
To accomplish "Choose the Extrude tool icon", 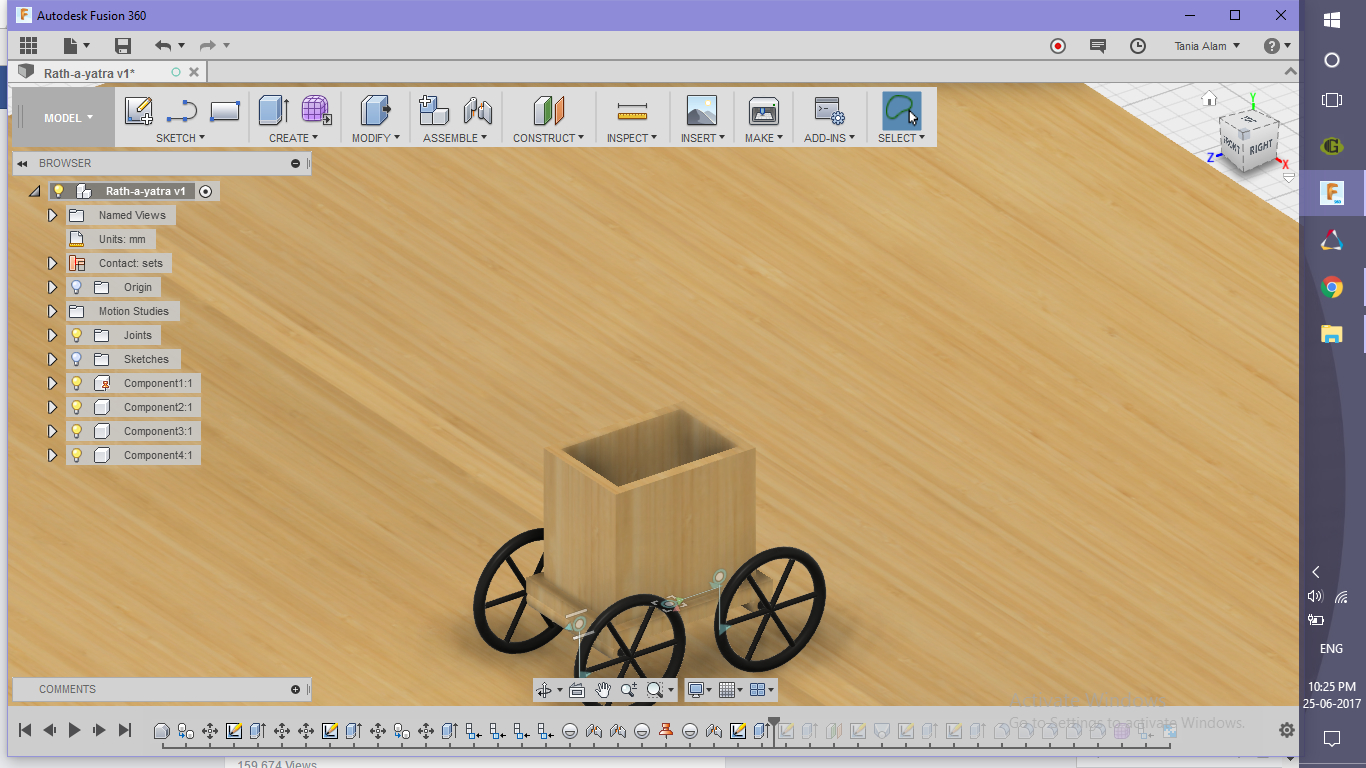I will 273,110.
